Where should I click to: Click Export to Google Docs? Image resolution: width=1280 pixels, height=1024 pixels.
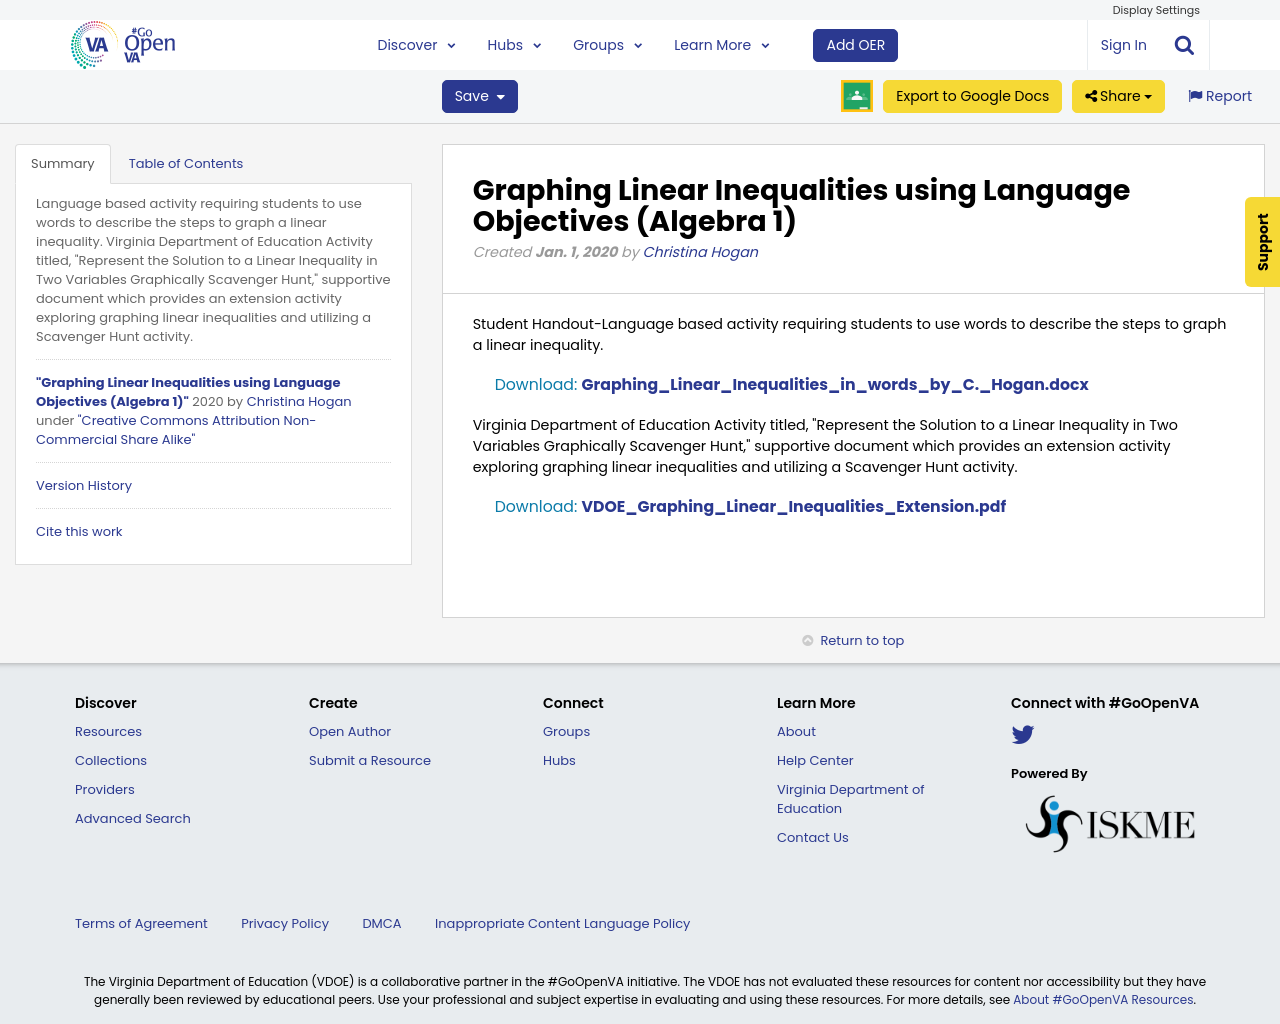pos(972,95)
